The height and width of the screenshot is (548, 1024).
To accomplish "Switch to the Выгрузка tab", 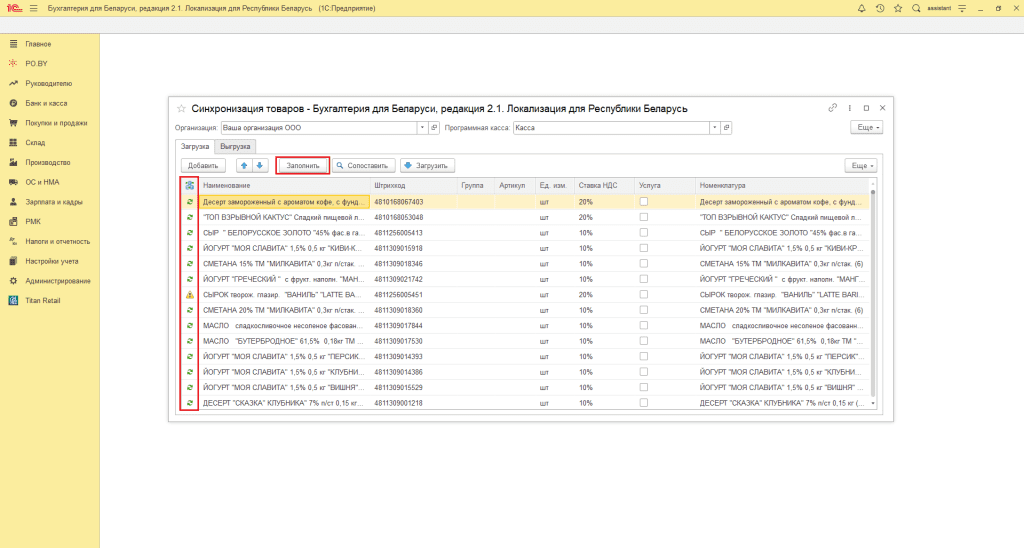I will coord(235,146).
